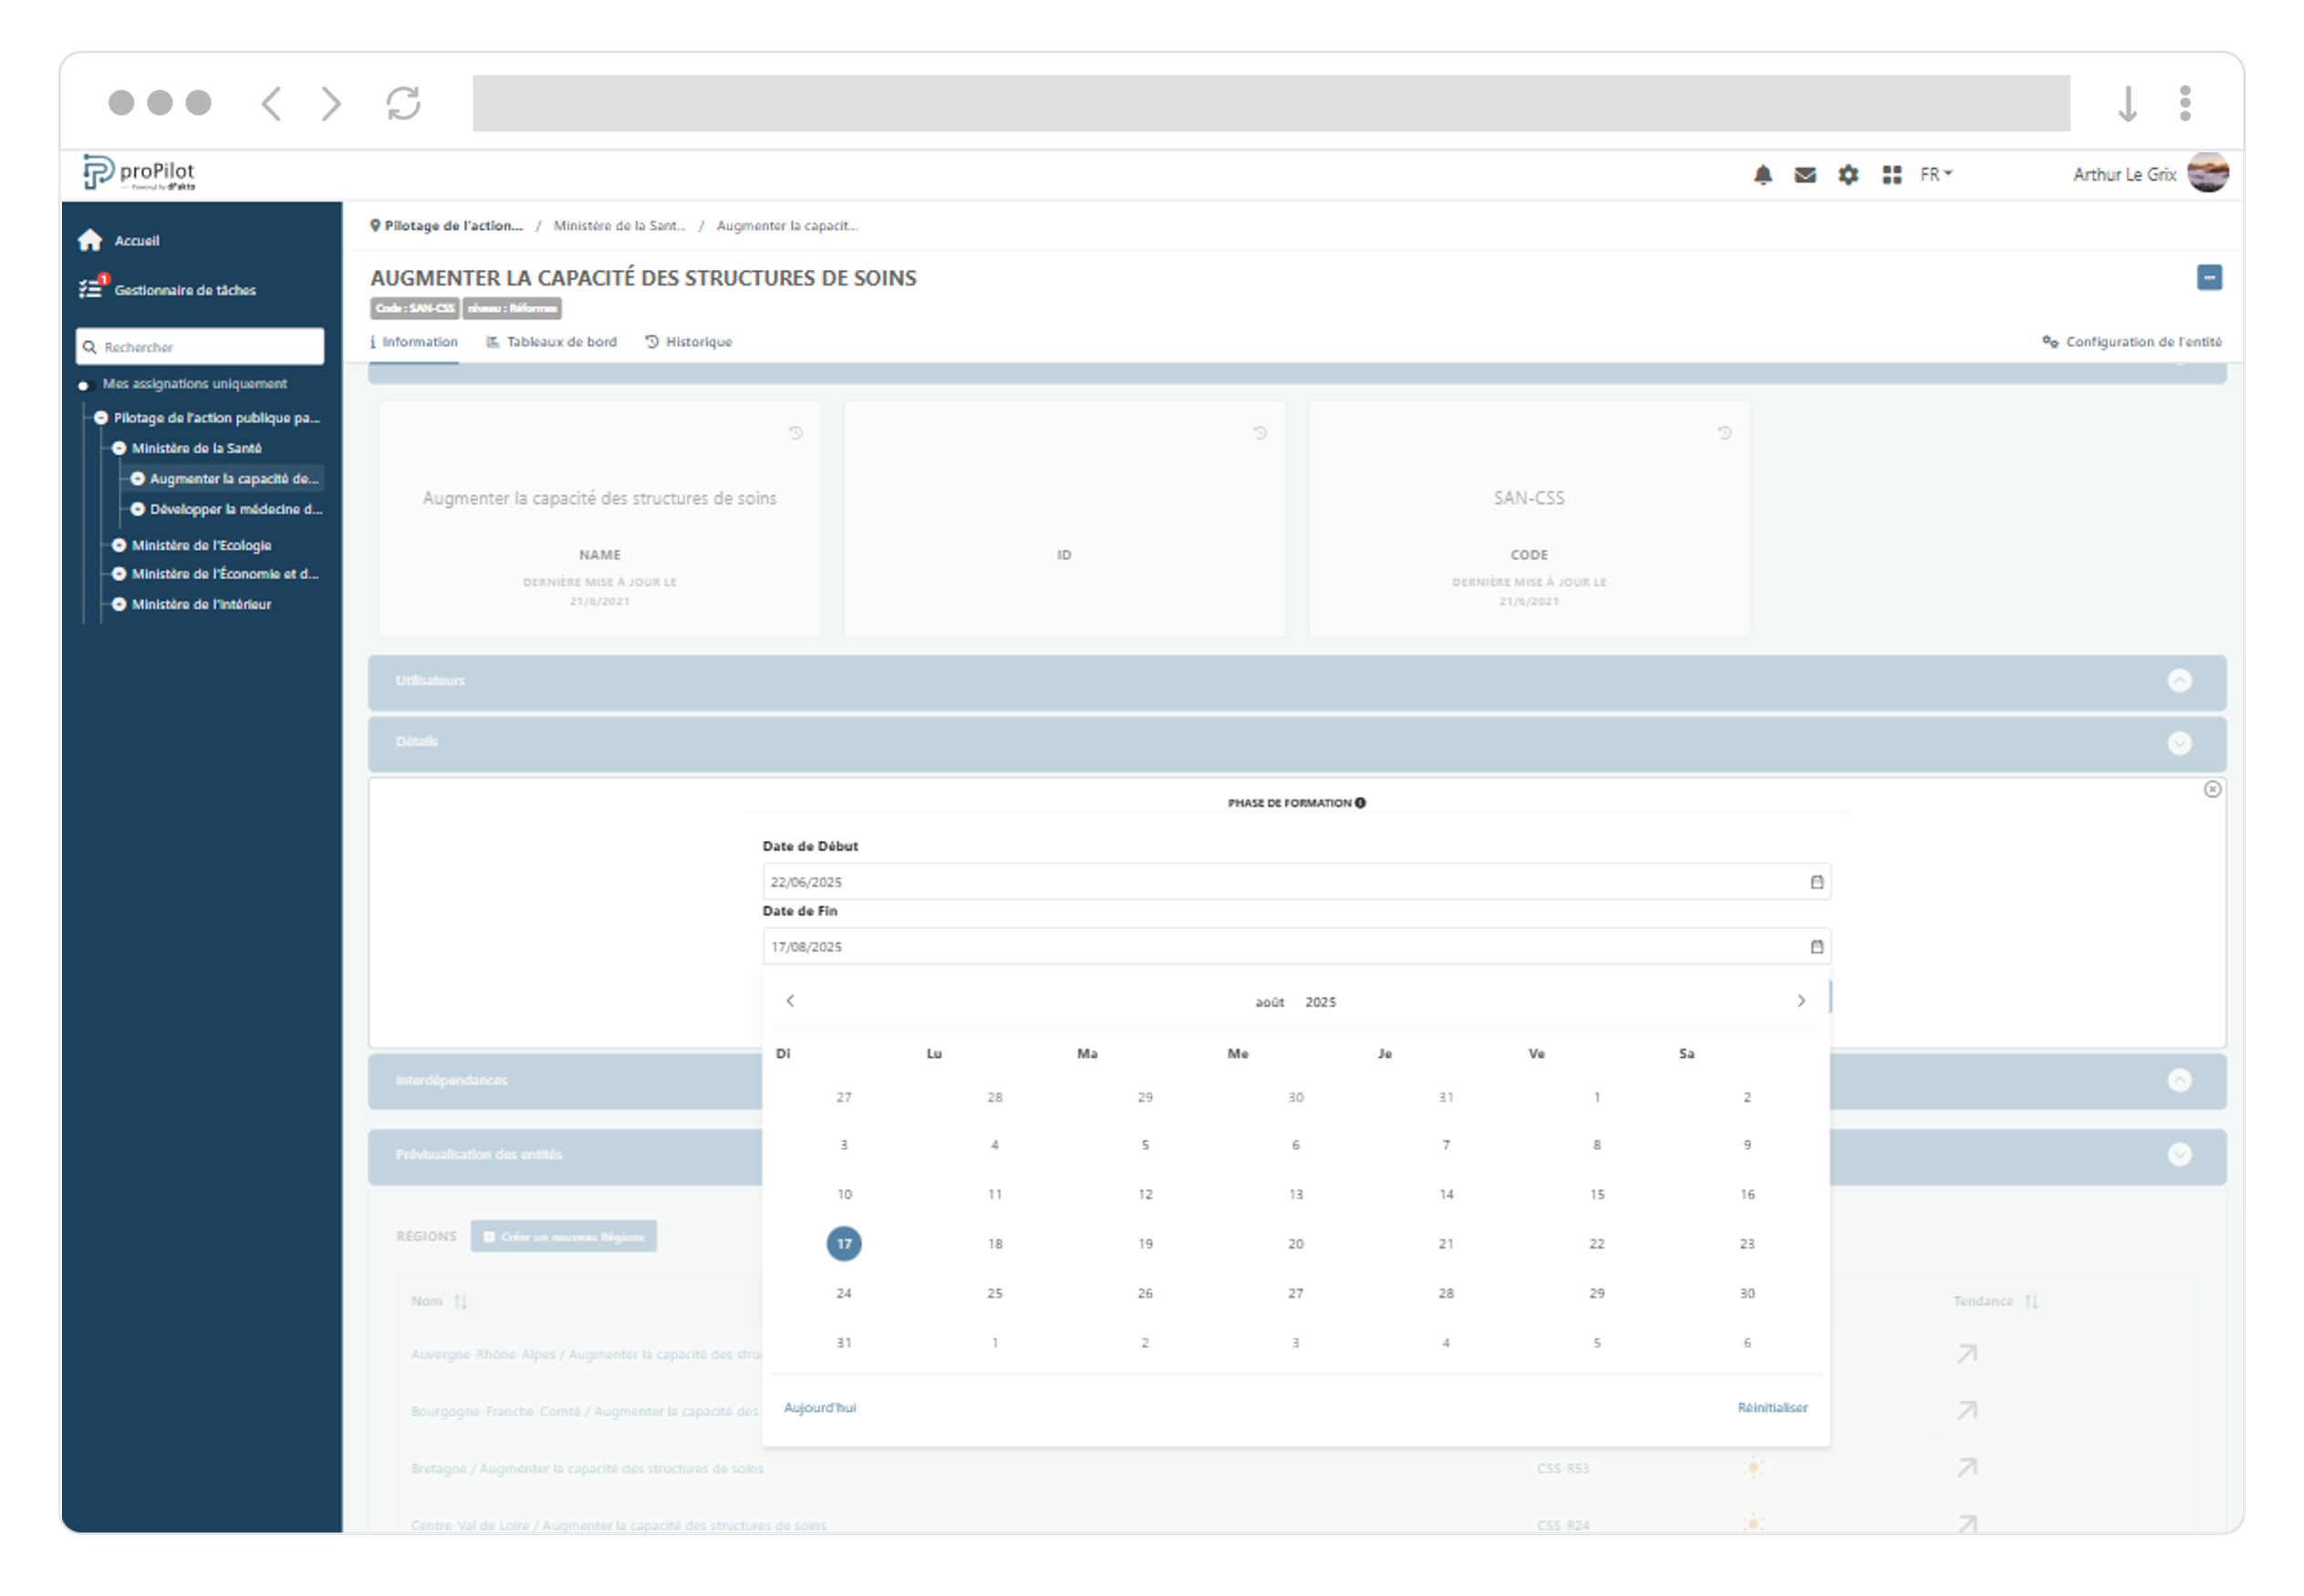Viewport: 2304px width, 1596px height.
Task: Select August 22 in the calendar
Action: 1596,1244
